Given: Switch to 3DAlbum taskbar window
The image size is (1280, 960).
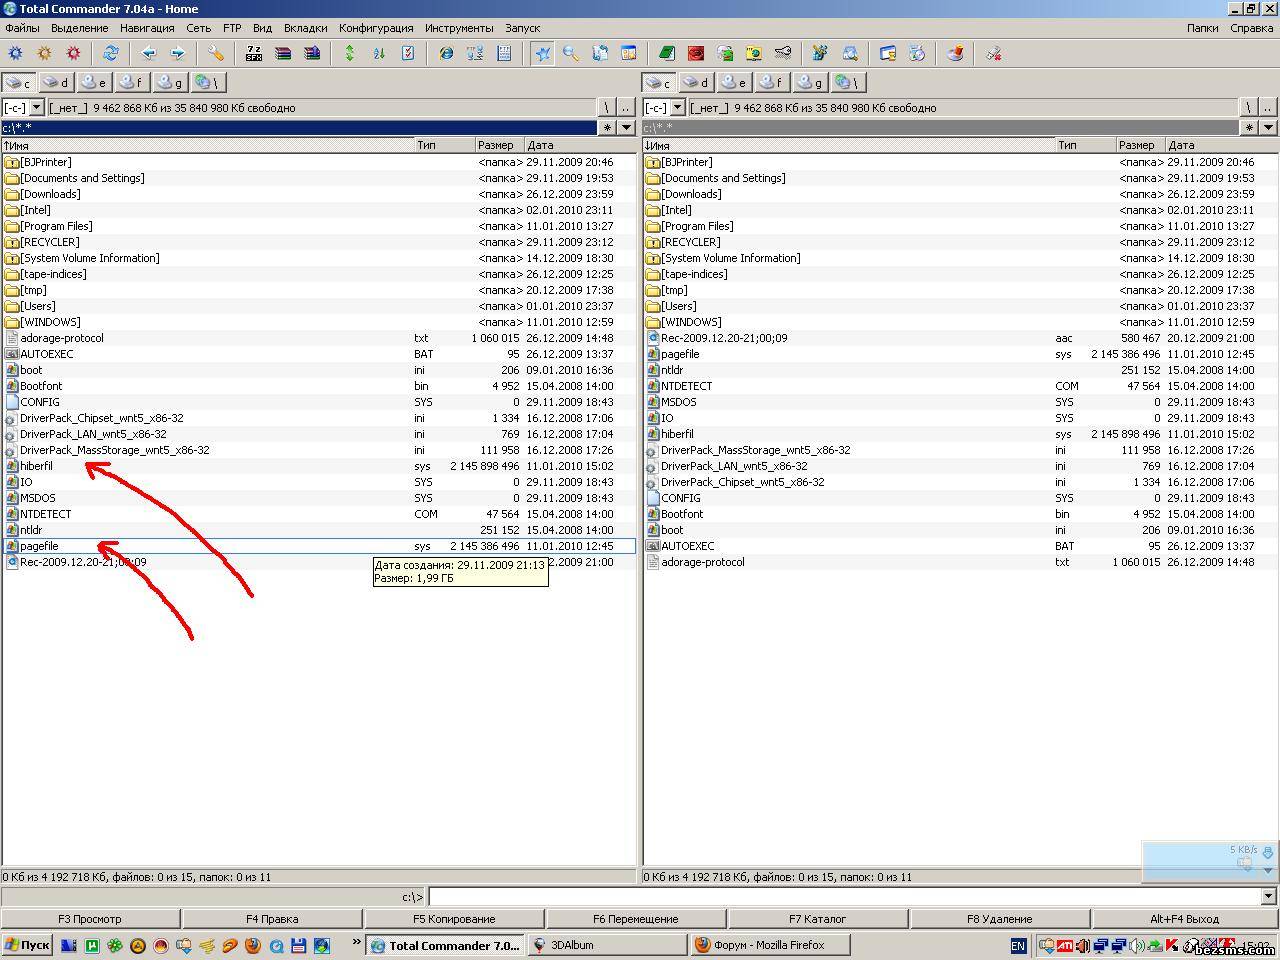Looking at the screenshot, I should [x=606, y=945].
